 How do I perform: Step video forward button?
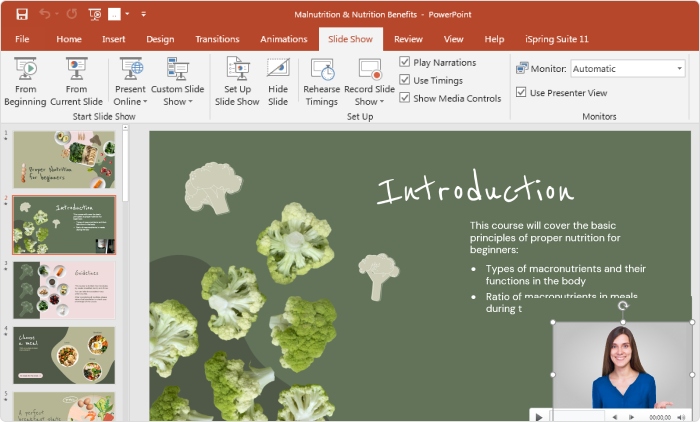(631, 417)
